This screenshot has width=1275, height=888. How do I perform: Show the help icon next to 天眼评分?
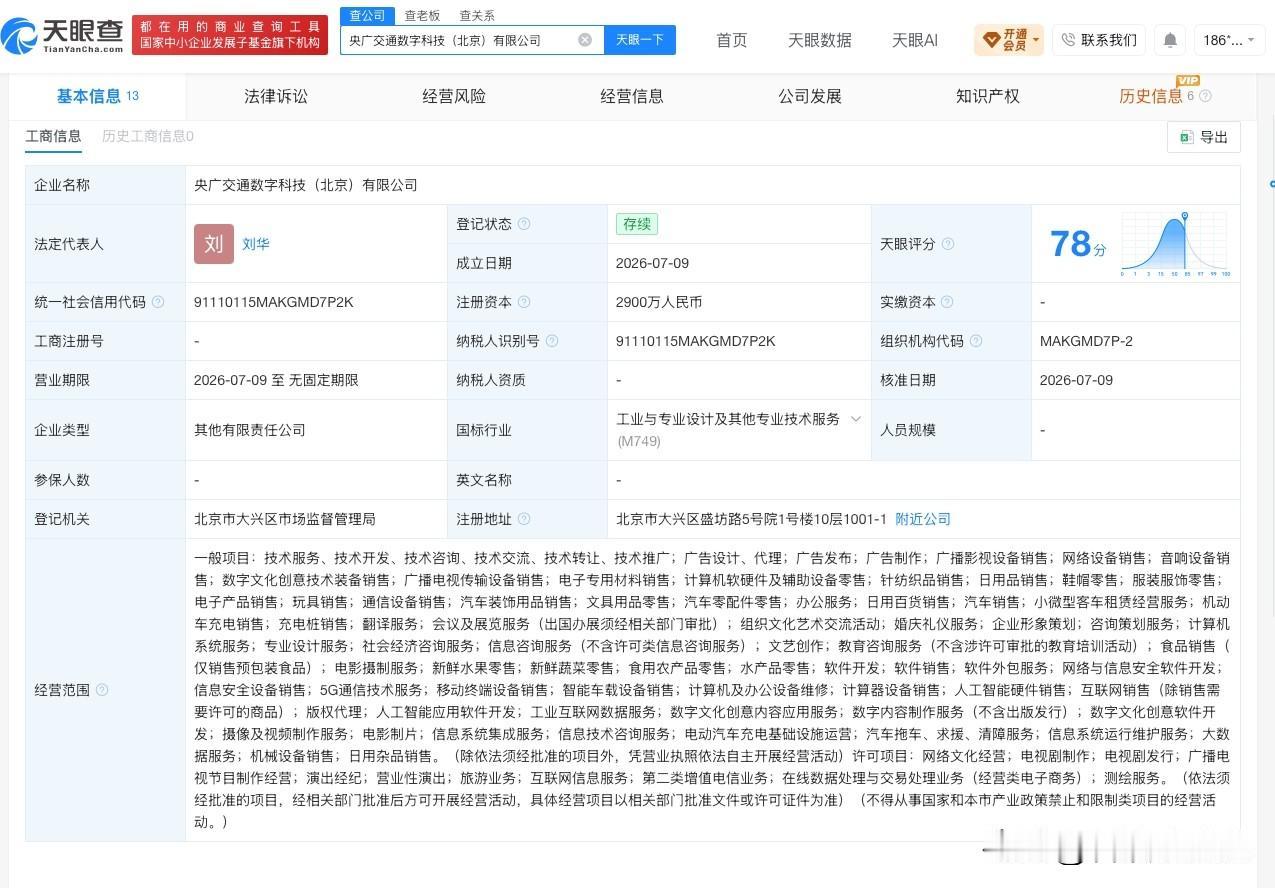coord(948,244)
